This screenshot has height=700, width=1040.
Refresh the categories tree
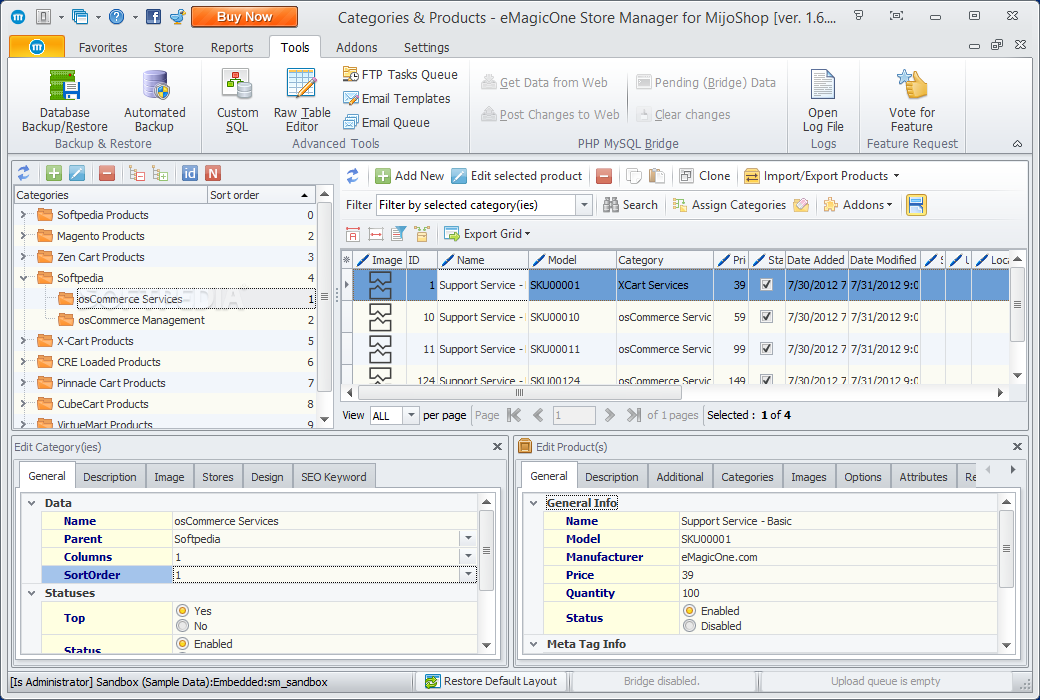point(24,173)
